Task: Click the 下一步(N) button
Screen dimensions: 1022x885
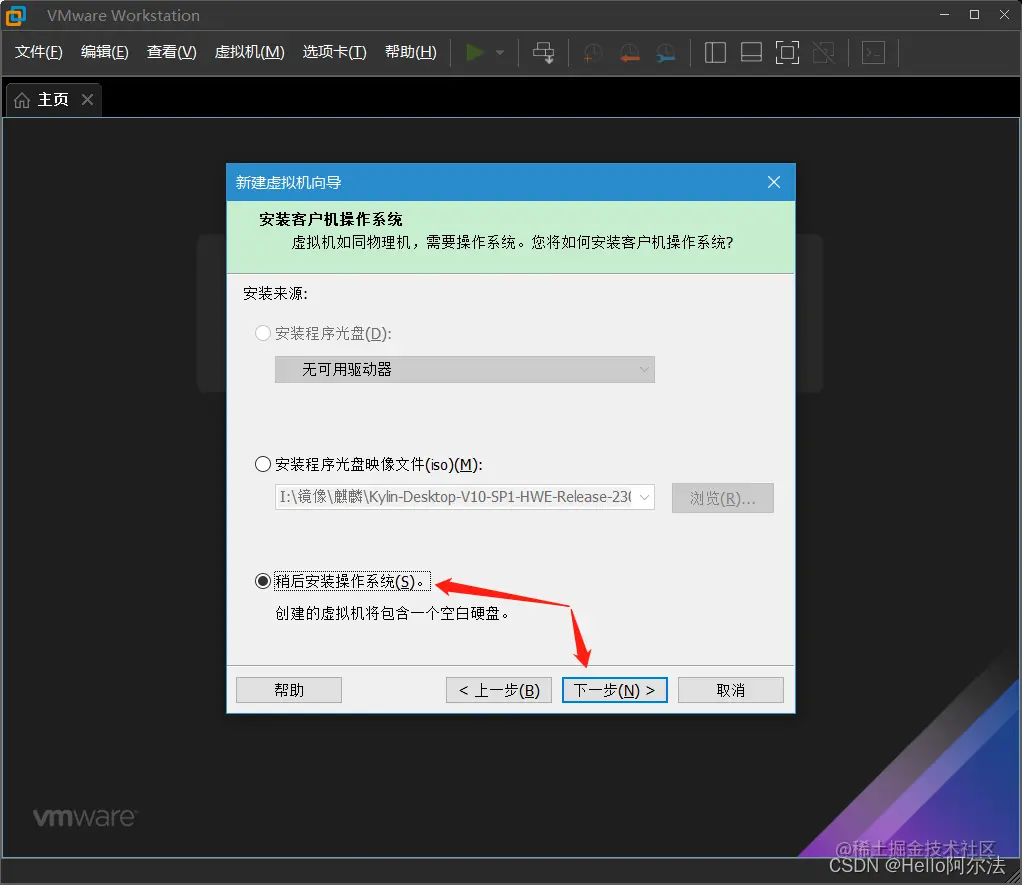Action: (614, 689)
